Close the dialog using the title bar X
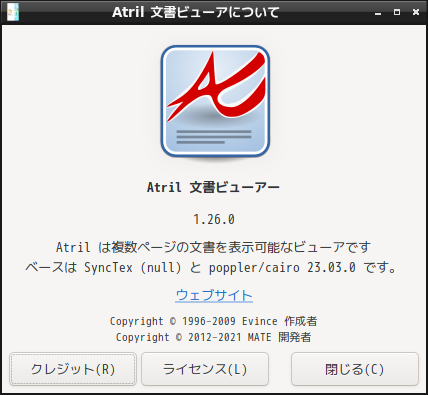This screenshot has width=428, height=395. coord(416,12)
